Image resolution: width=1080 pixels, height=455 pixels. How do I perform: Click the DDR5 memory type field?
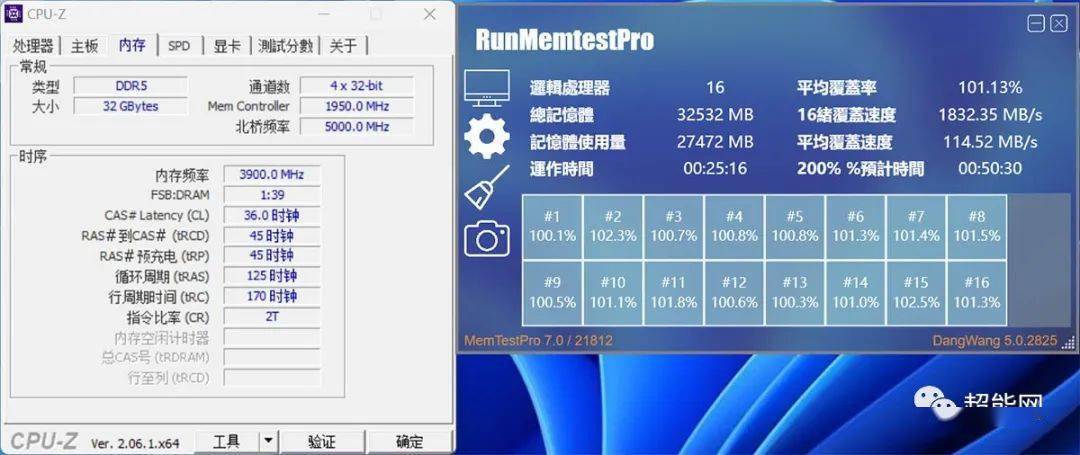pyautogui.click(x=130, y=86)
